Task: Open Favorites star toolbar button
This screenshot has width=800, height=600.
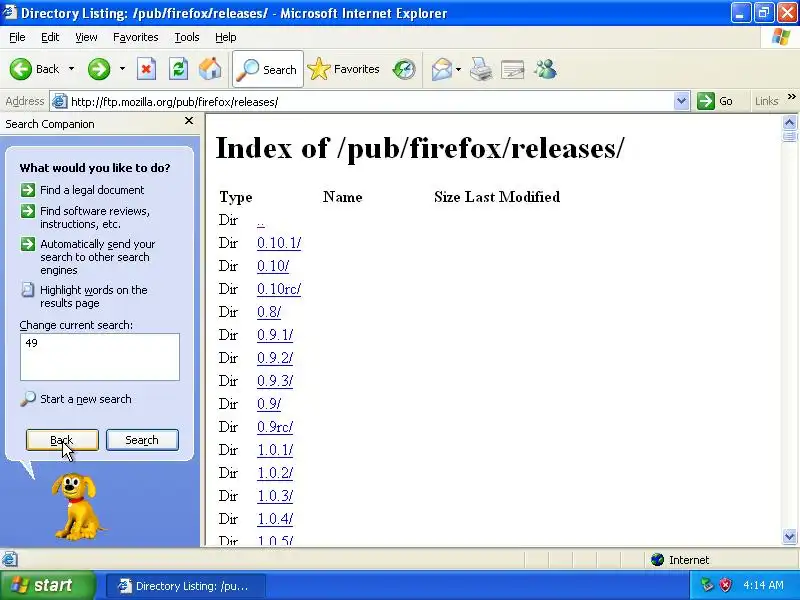Action: pos(343,69)
